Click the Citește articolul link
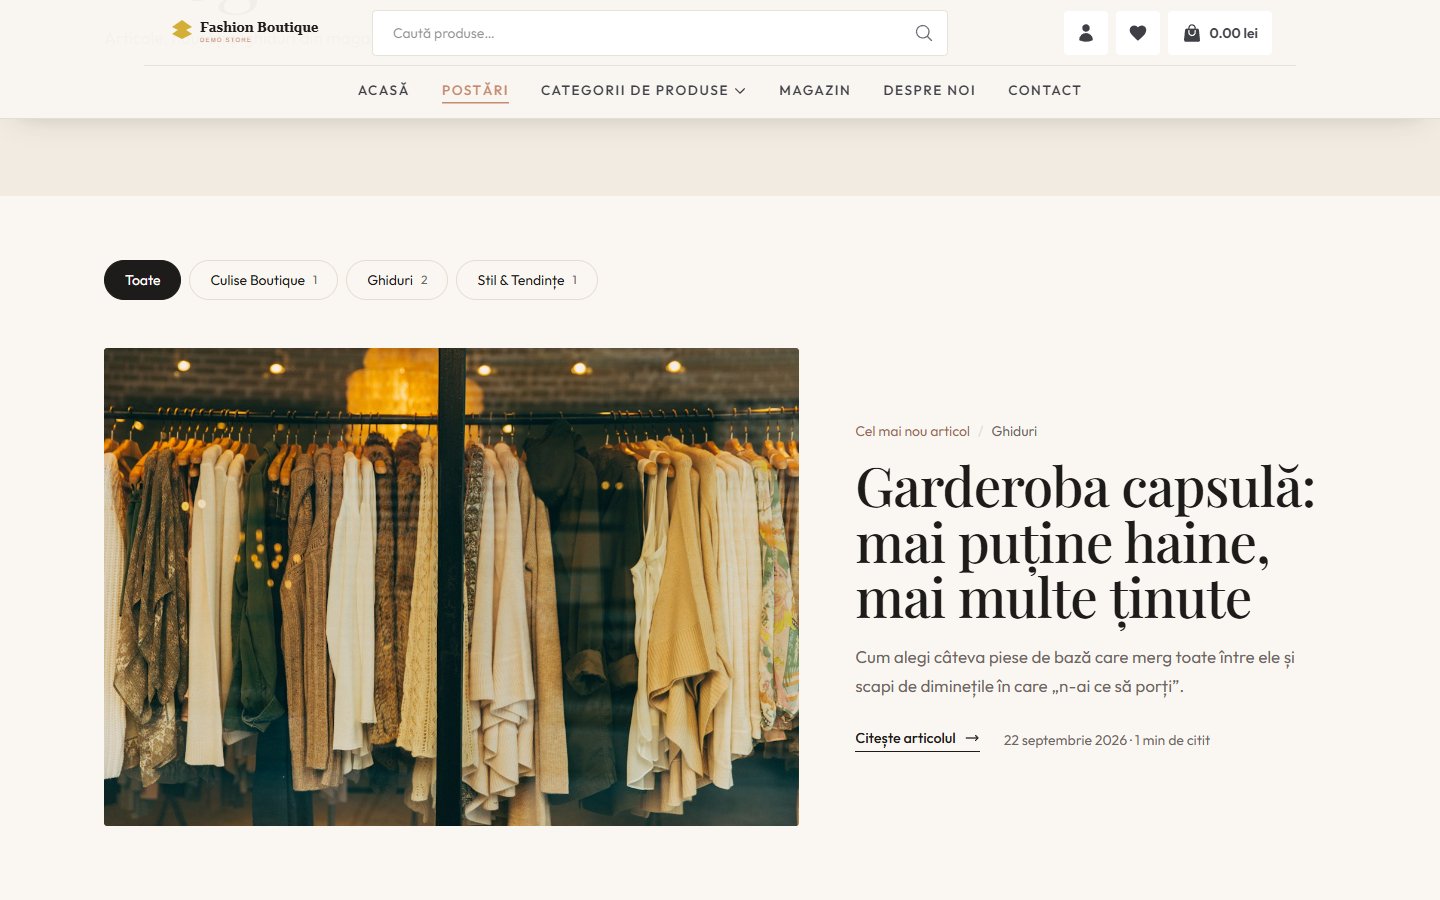The height and width of the screenshot is (900, 1440). coord(917,739)
